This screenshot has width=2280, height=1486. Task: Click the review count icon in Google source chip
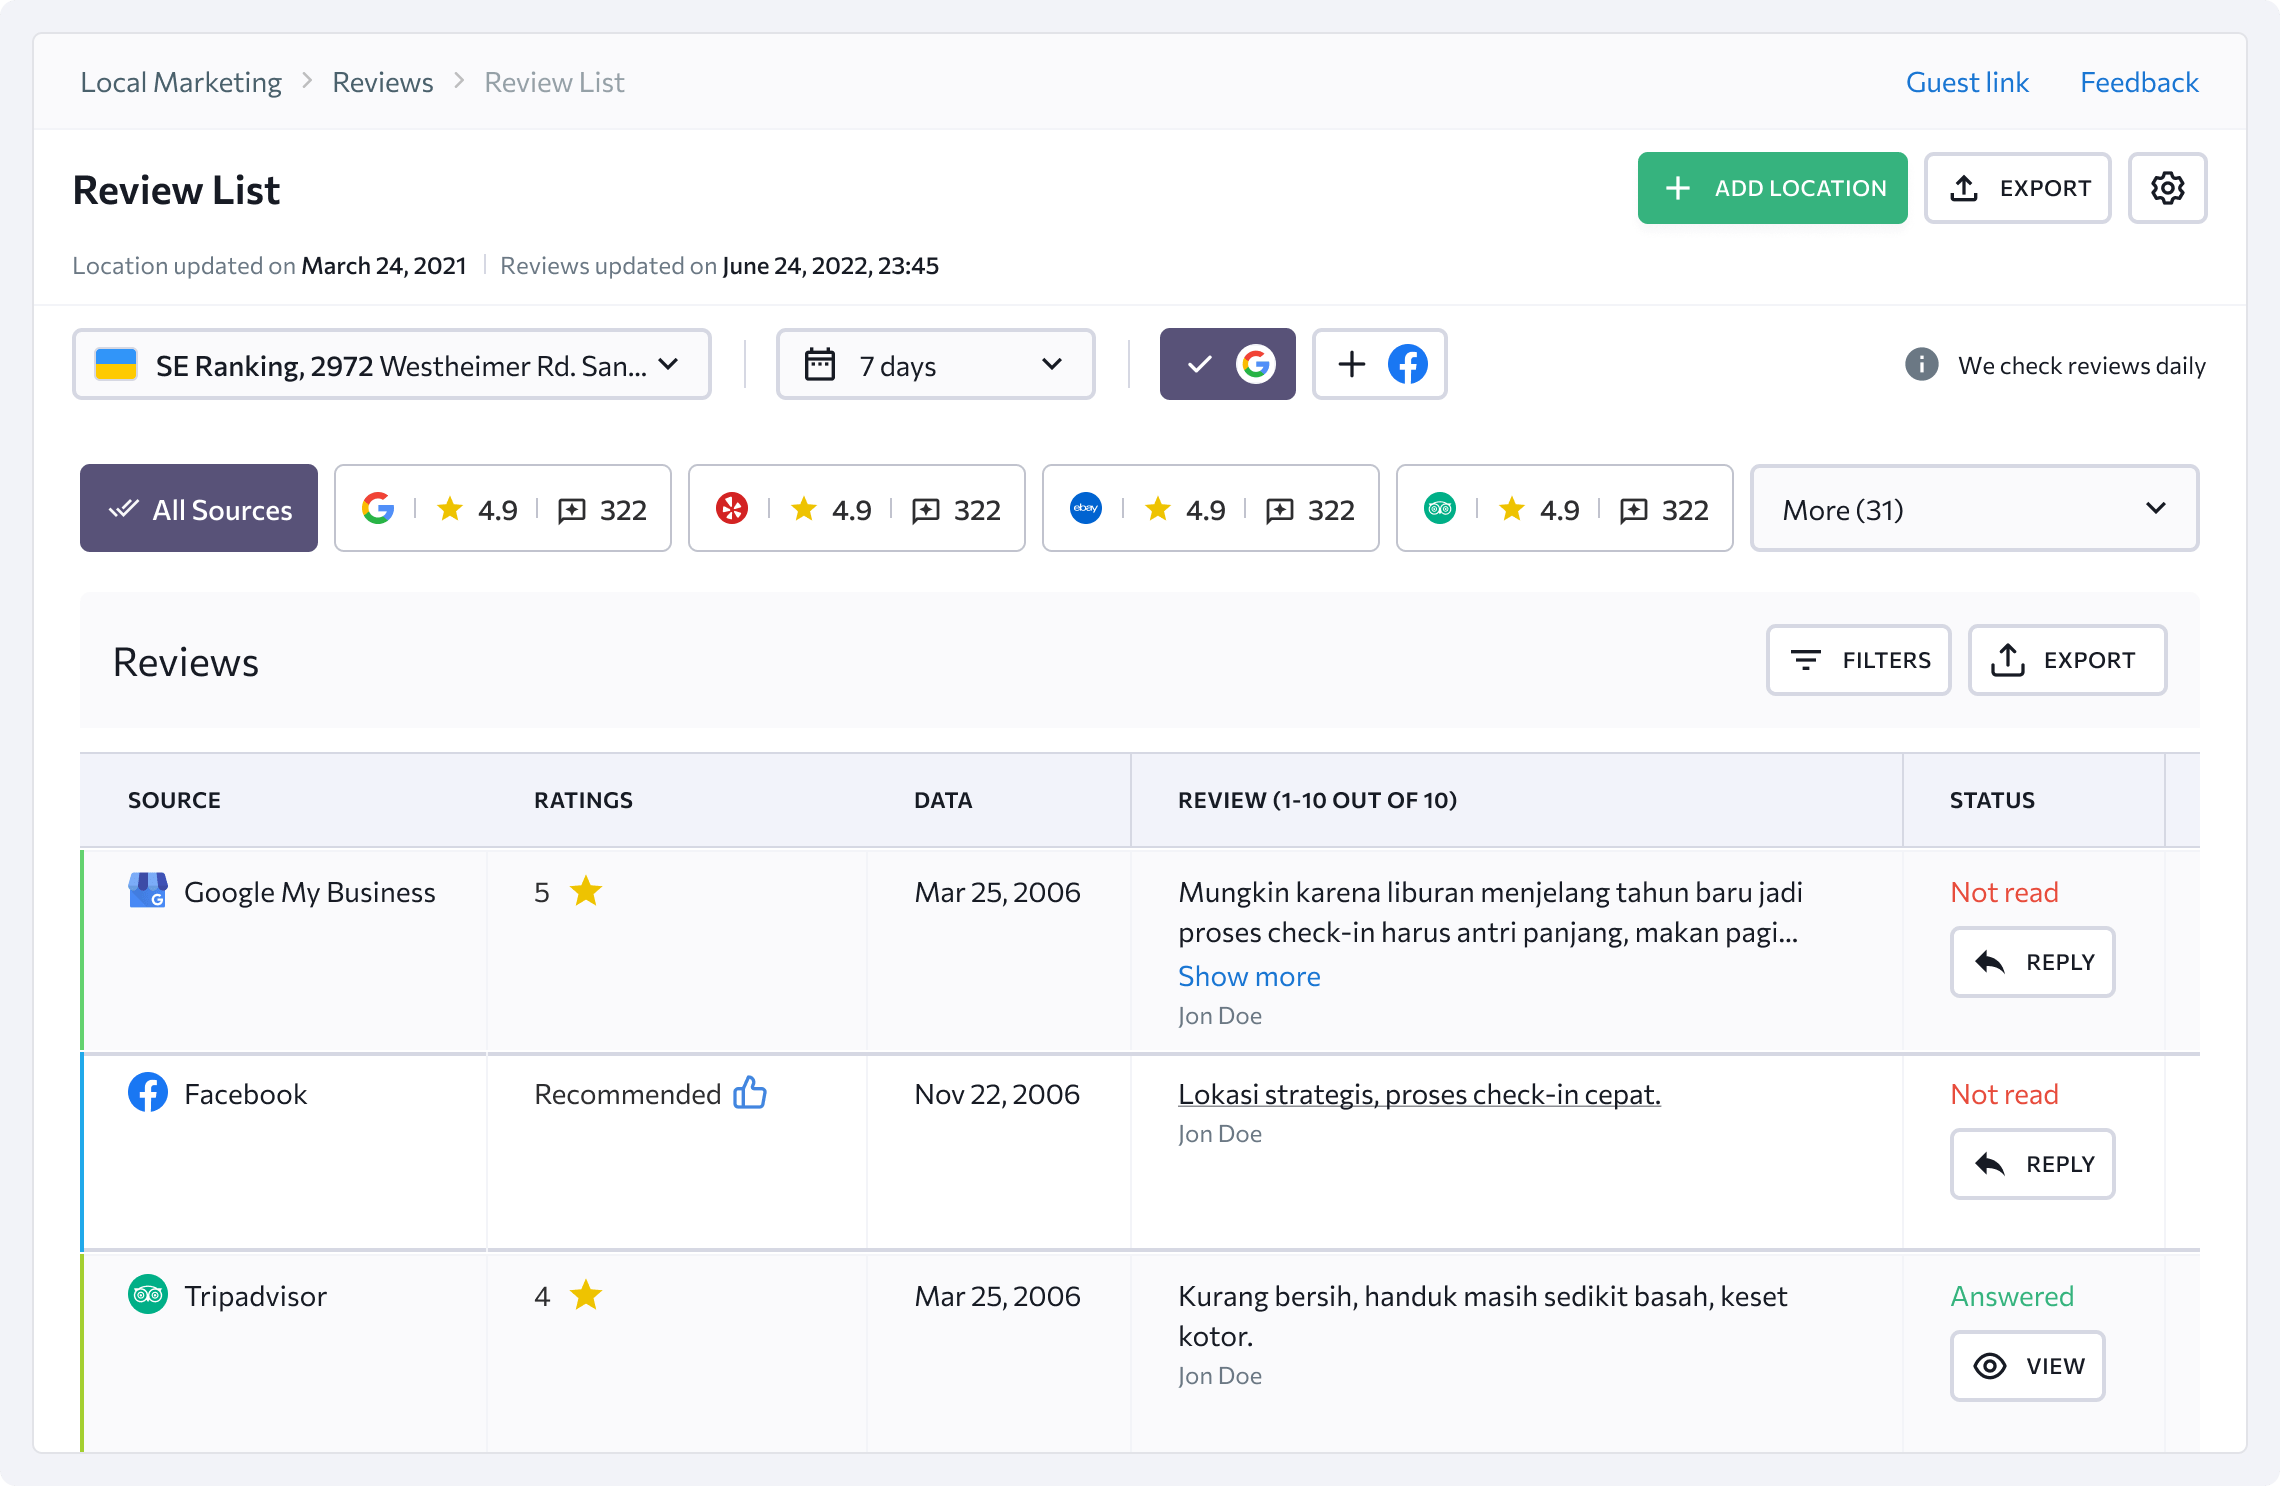tap(572, 510)
